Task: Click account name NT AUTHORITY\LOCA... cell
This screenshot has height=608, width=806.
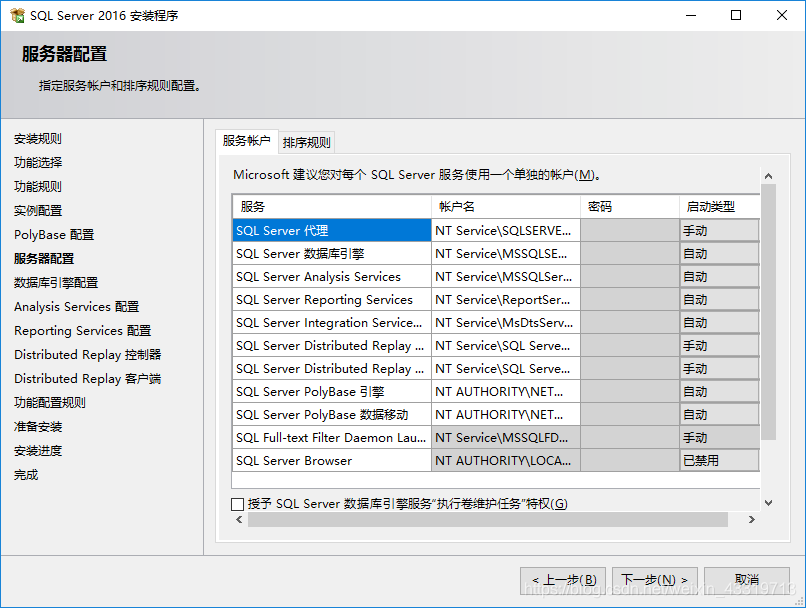Action: pyautogui.click(x=506, y=460)
